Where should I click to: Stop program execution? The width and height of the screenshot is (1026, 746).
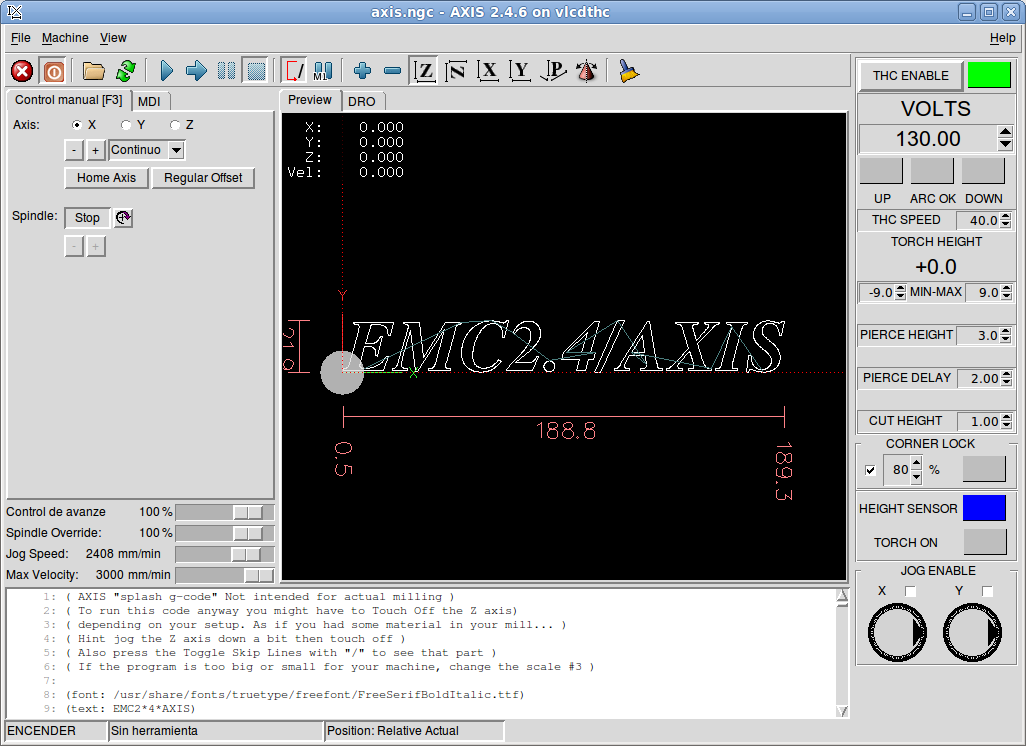(256, 71)
